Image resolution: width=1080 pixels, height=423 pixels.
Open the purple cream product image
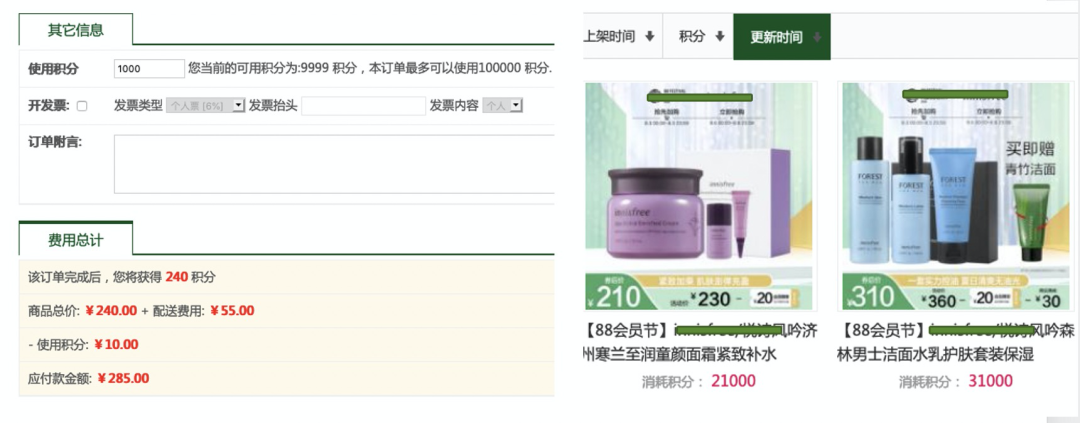pyautogui.click(x=700, y=196)
